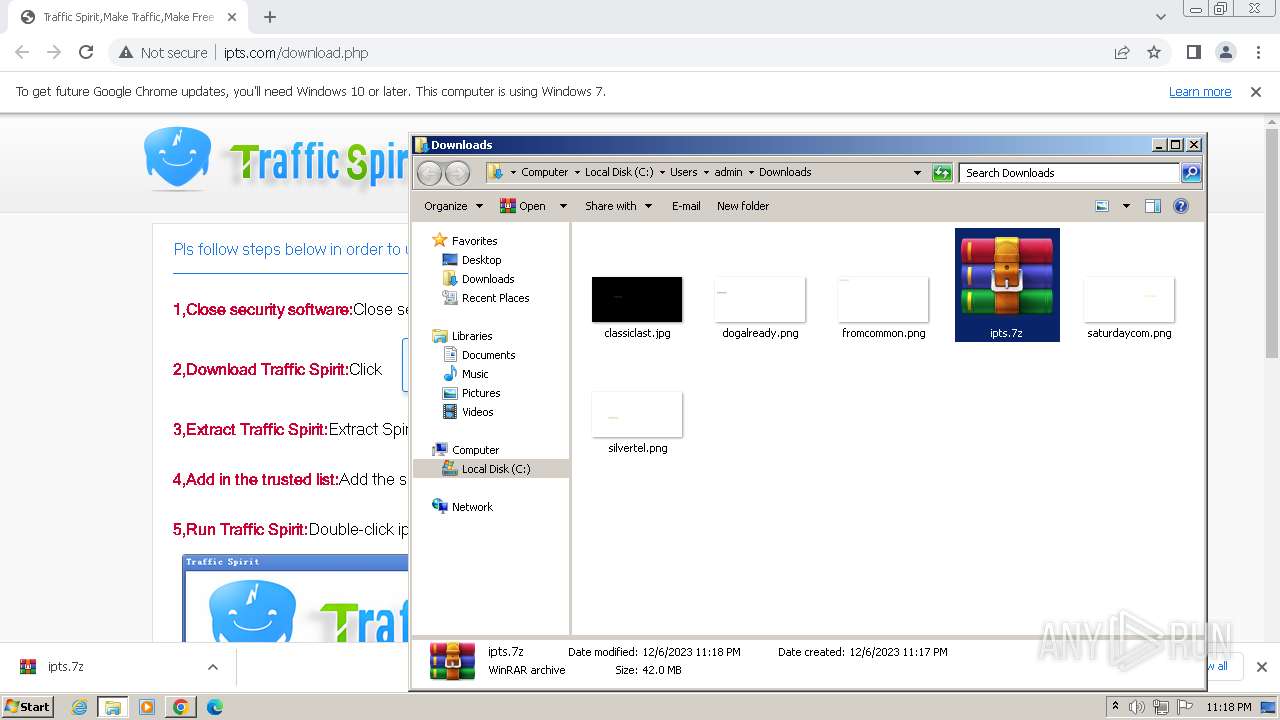Open Chrome profile avatar
This screenshot has height=720, width=1280.
1225,52
